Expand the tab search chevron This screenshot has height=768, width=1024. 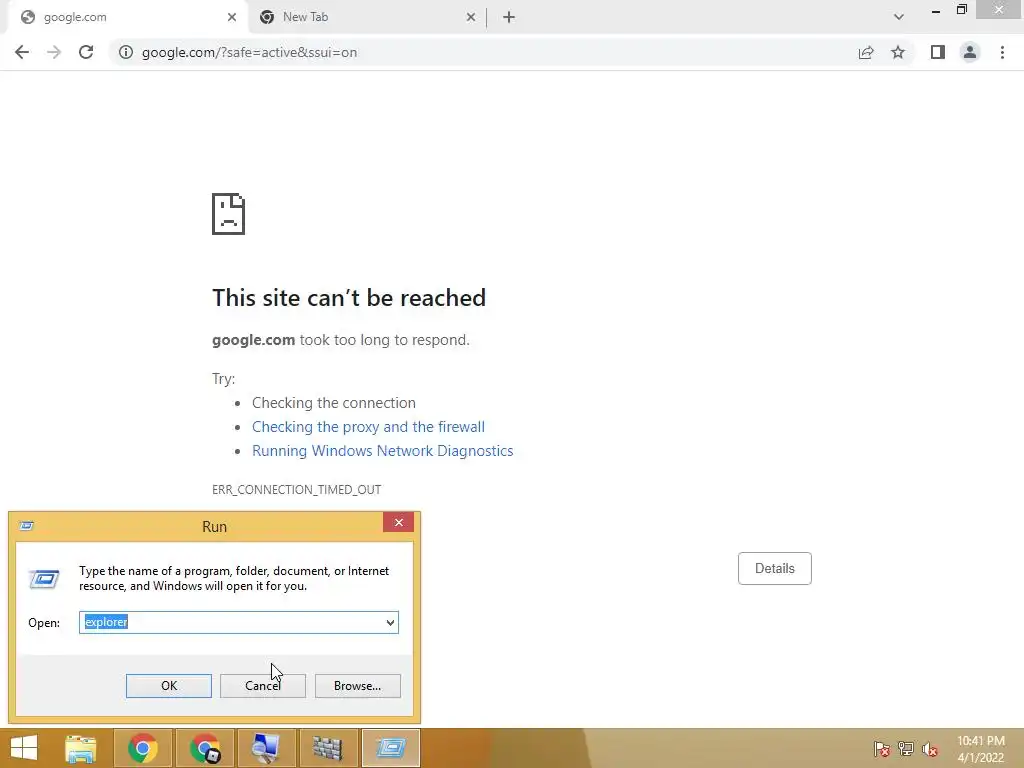(899, 17)
